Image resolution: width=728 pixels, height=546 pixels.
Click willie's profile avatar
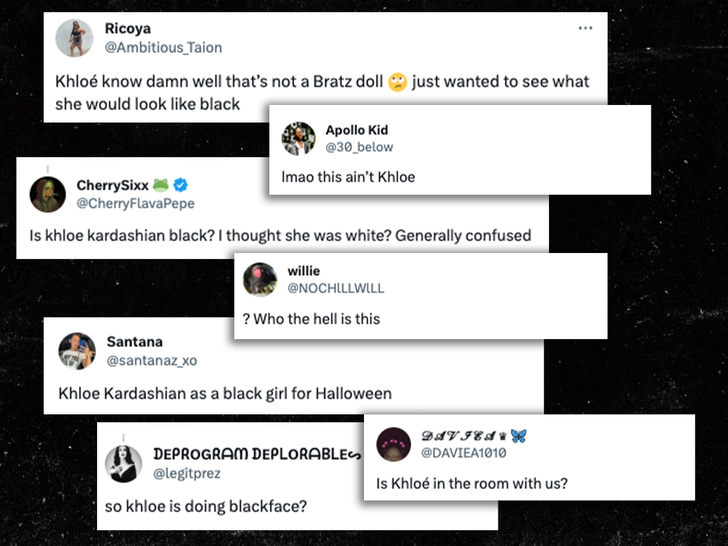(259, 279)
